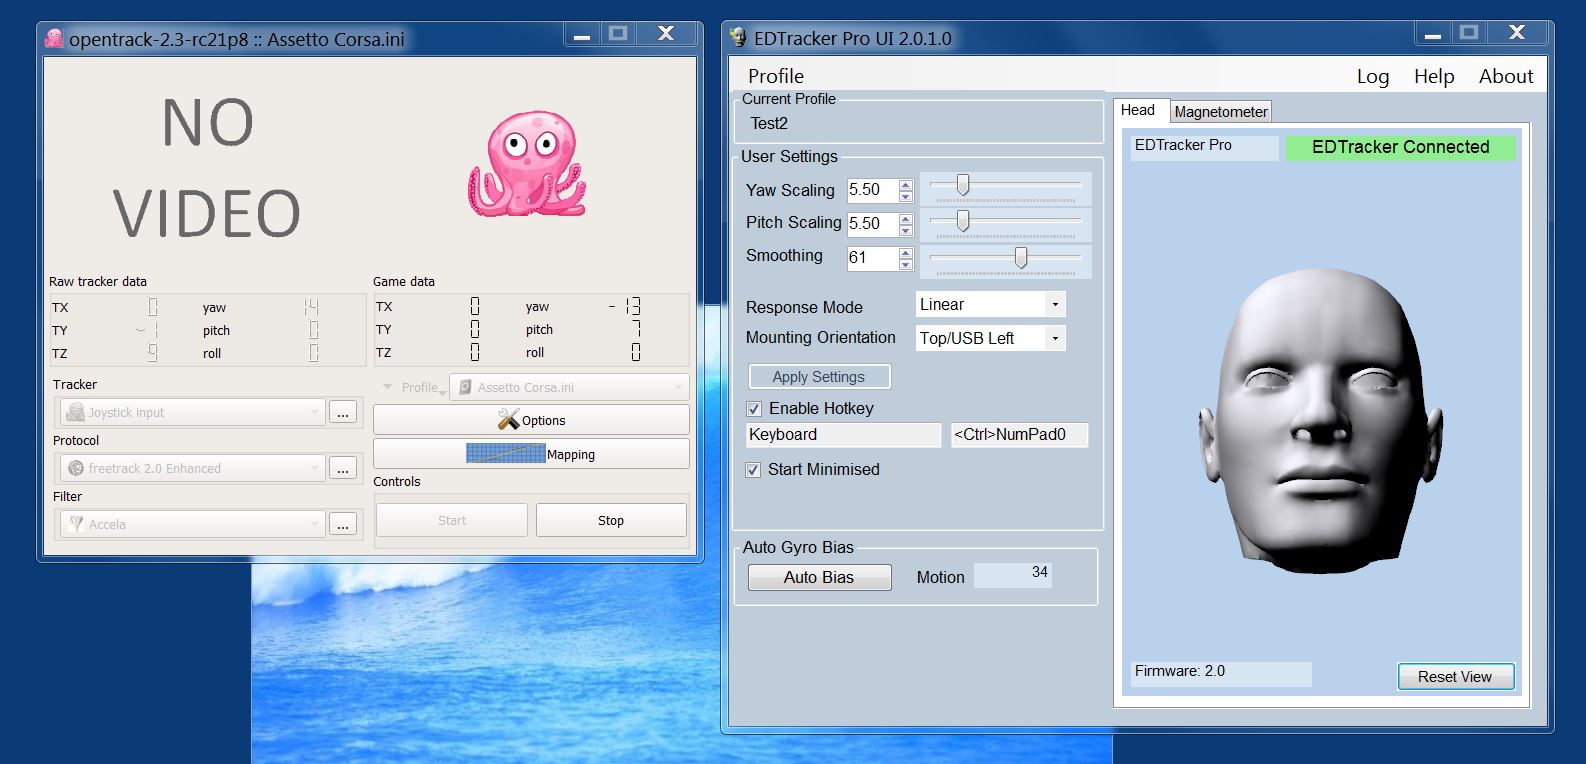
Task: Open opentrack Options
Action: tap(531, 420)
